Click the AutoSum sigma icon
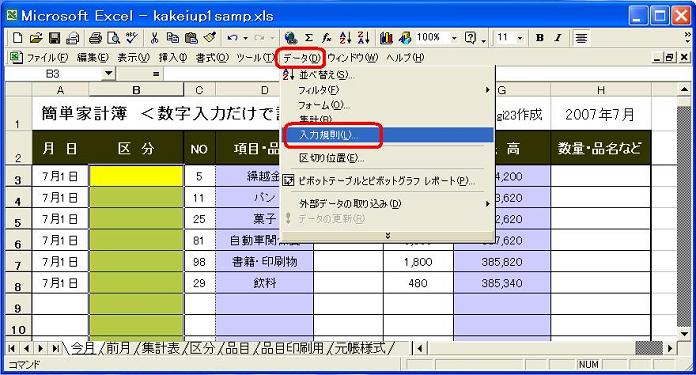The image size is (696, 375). [309, 38]
